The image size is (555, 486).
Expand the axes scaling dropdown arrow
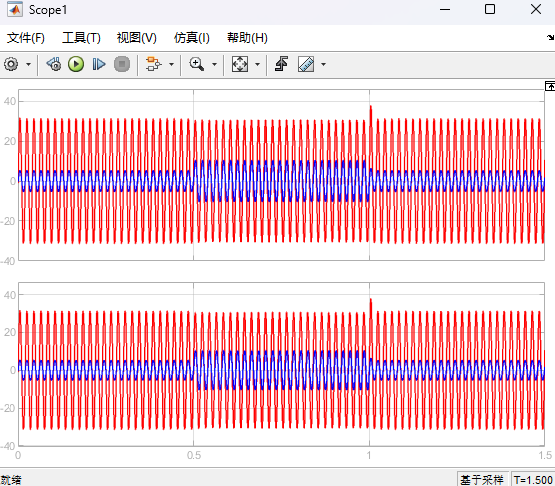pyautogui.click(x=257, y=64)
